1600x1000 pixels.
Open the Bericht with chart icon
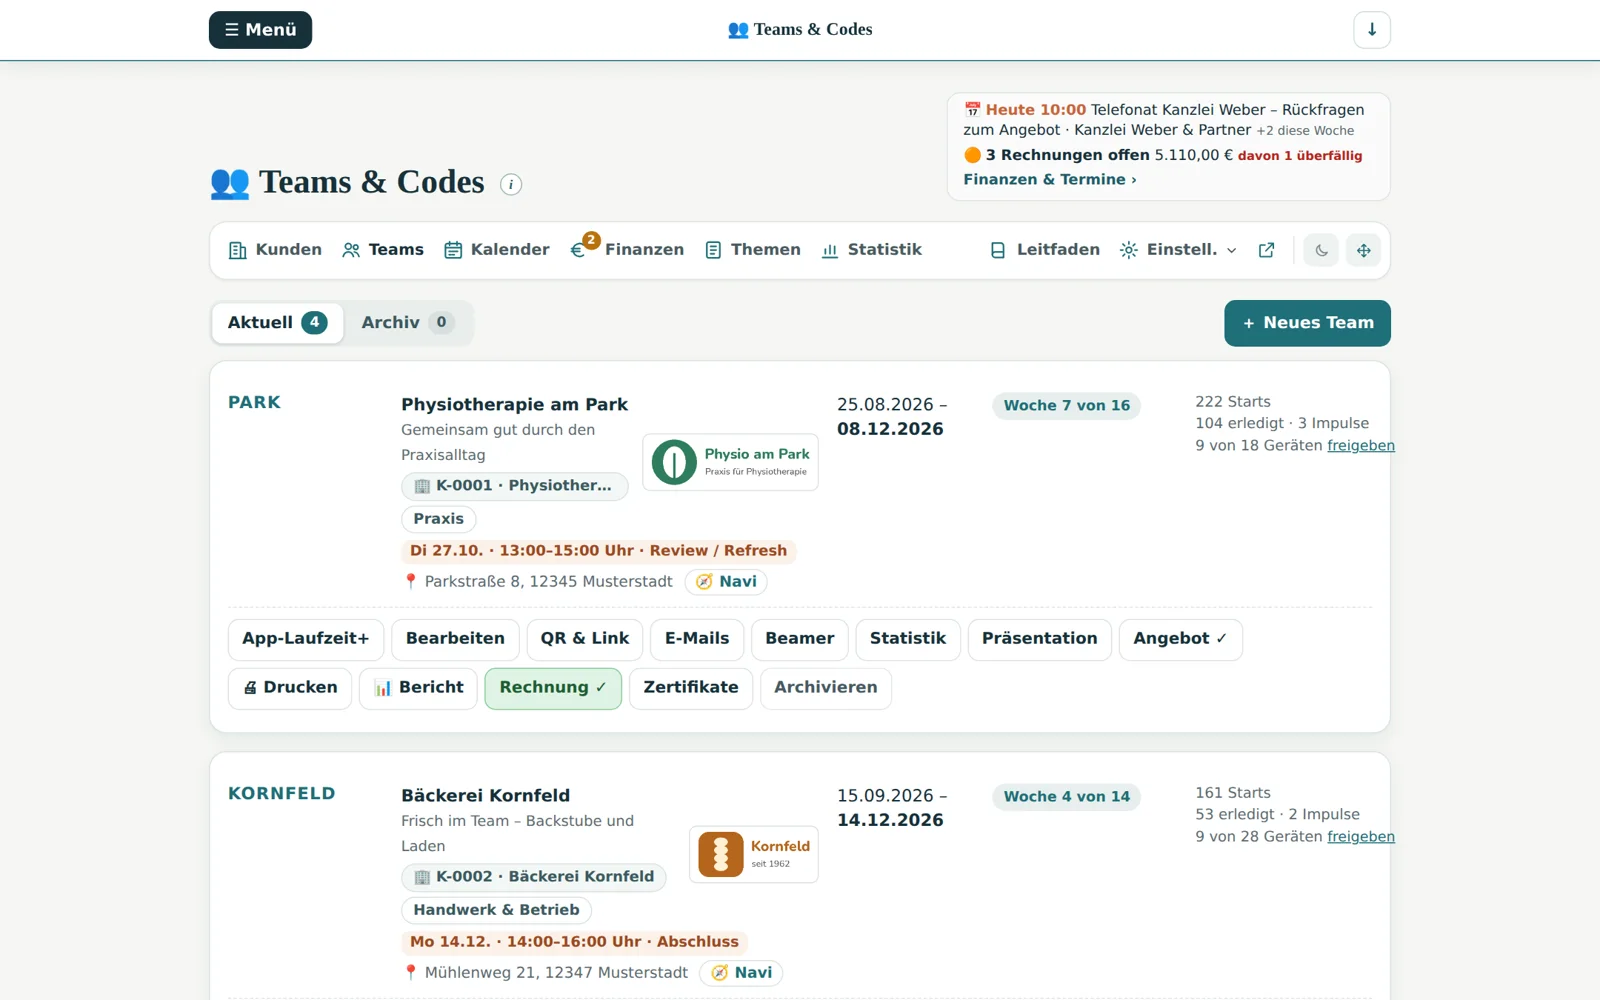coord(418,688)
